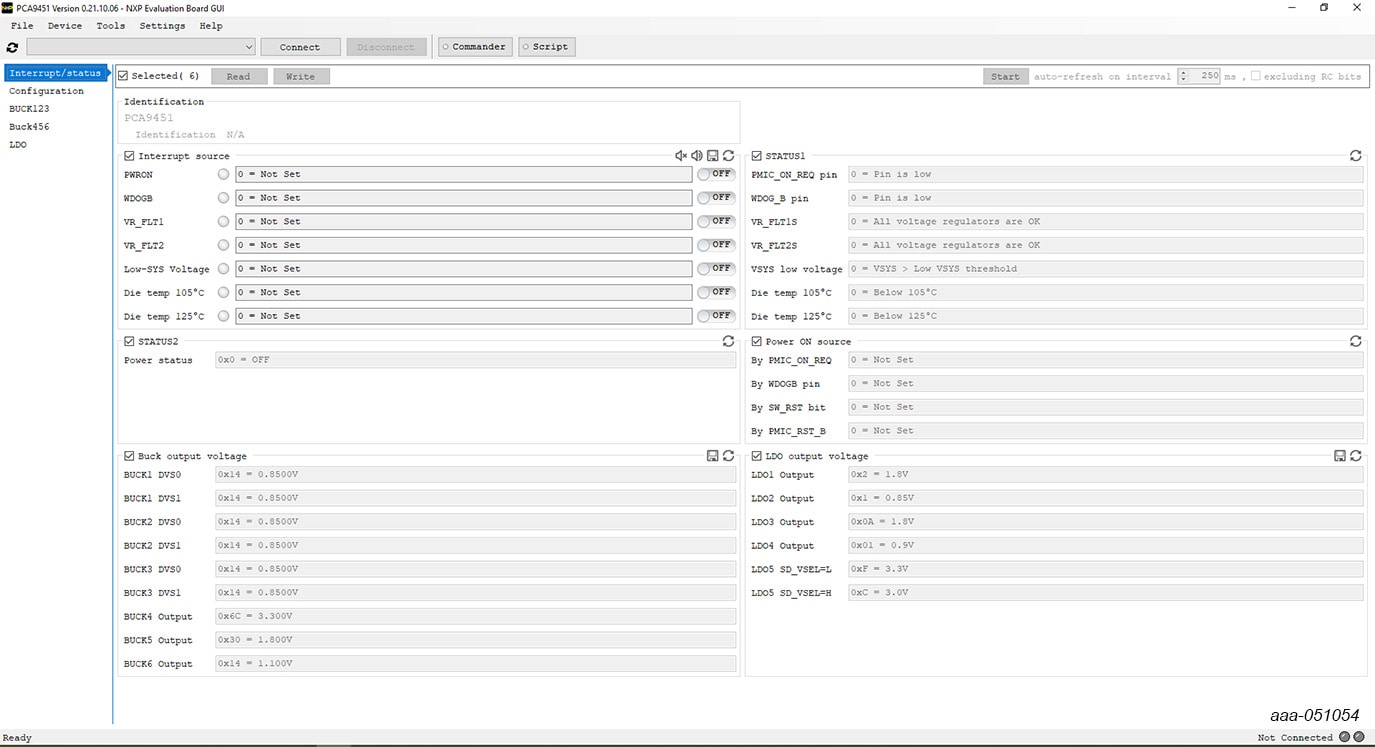The width and height of the screenshot is (1375, 747).
Task: Click the Connect button
Action: [300, 47]
